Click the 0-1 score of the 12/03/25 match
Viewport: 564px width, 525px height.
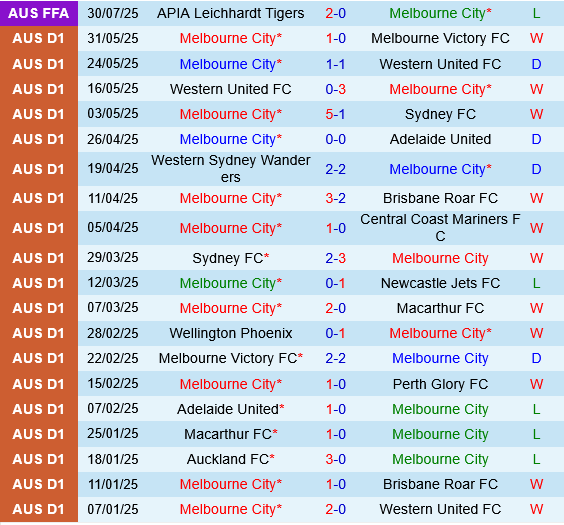[335, 283]
